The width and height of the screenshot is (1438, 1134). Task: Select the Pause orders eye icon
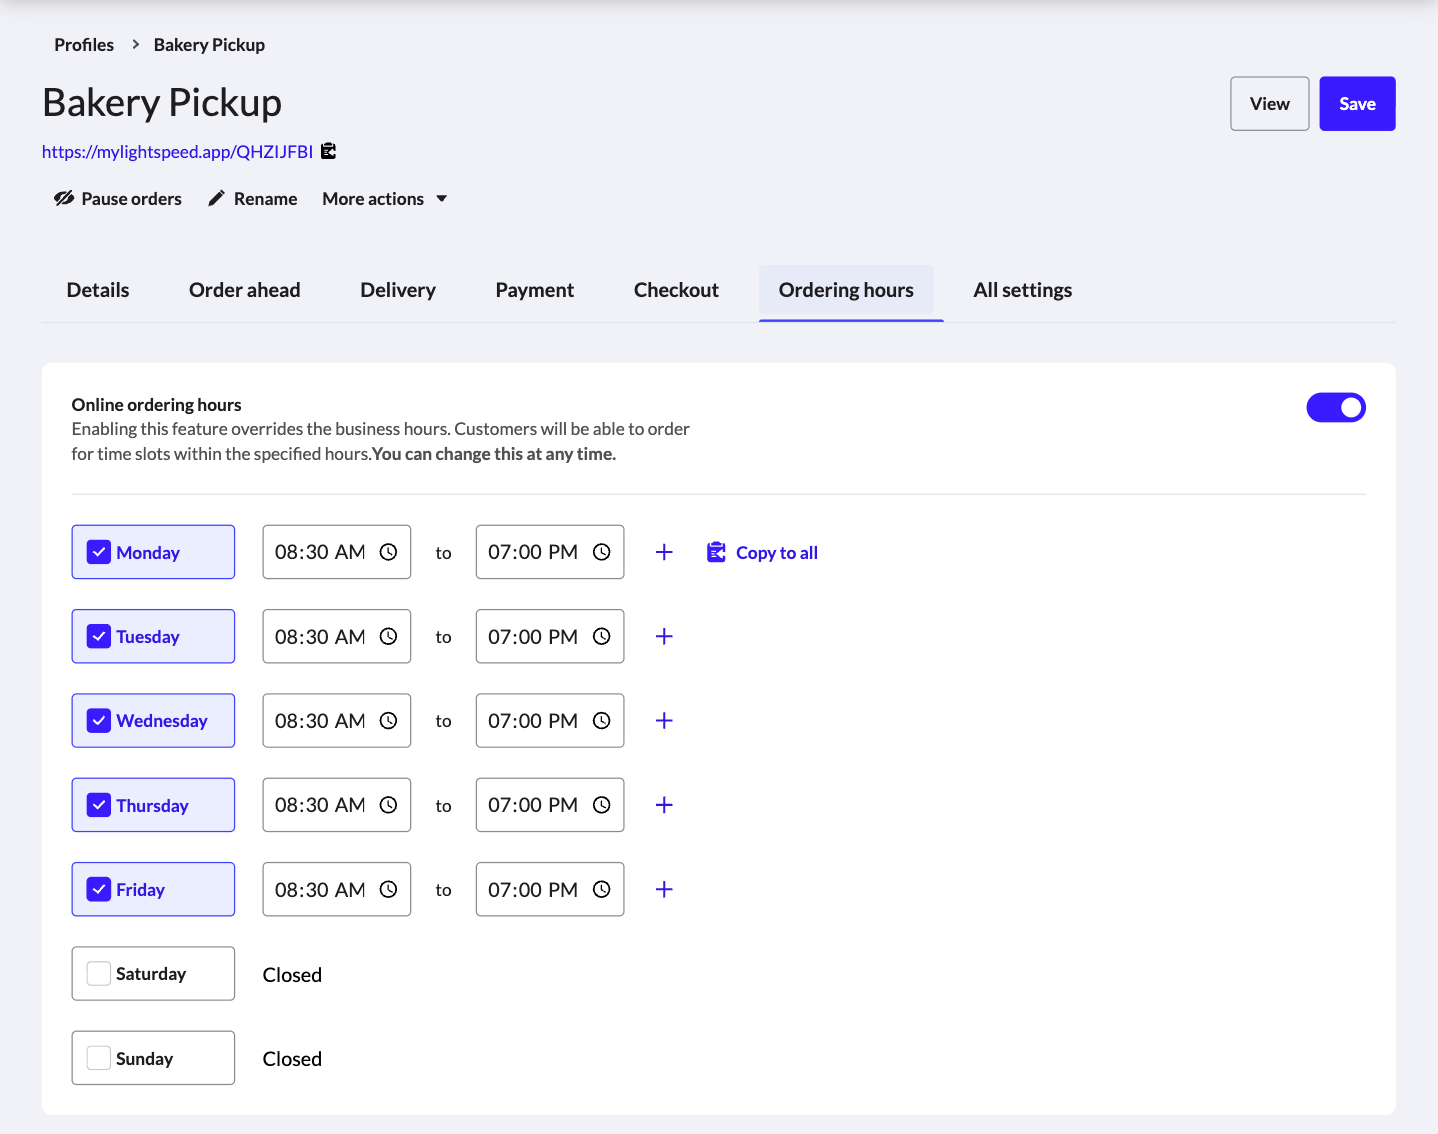[x=63, y=198]
